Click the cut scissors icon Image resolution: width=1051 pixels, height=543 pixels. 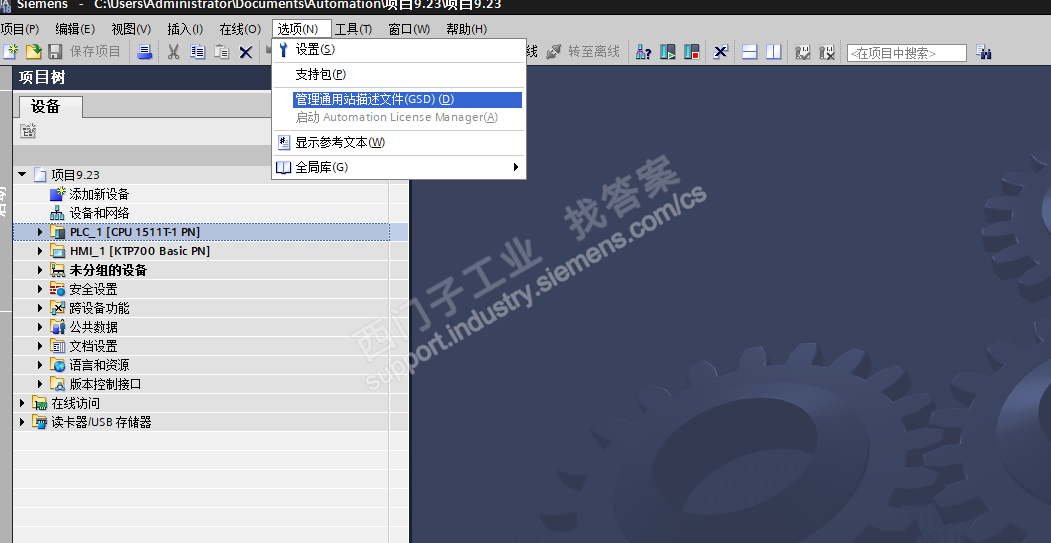click(174, 52)
